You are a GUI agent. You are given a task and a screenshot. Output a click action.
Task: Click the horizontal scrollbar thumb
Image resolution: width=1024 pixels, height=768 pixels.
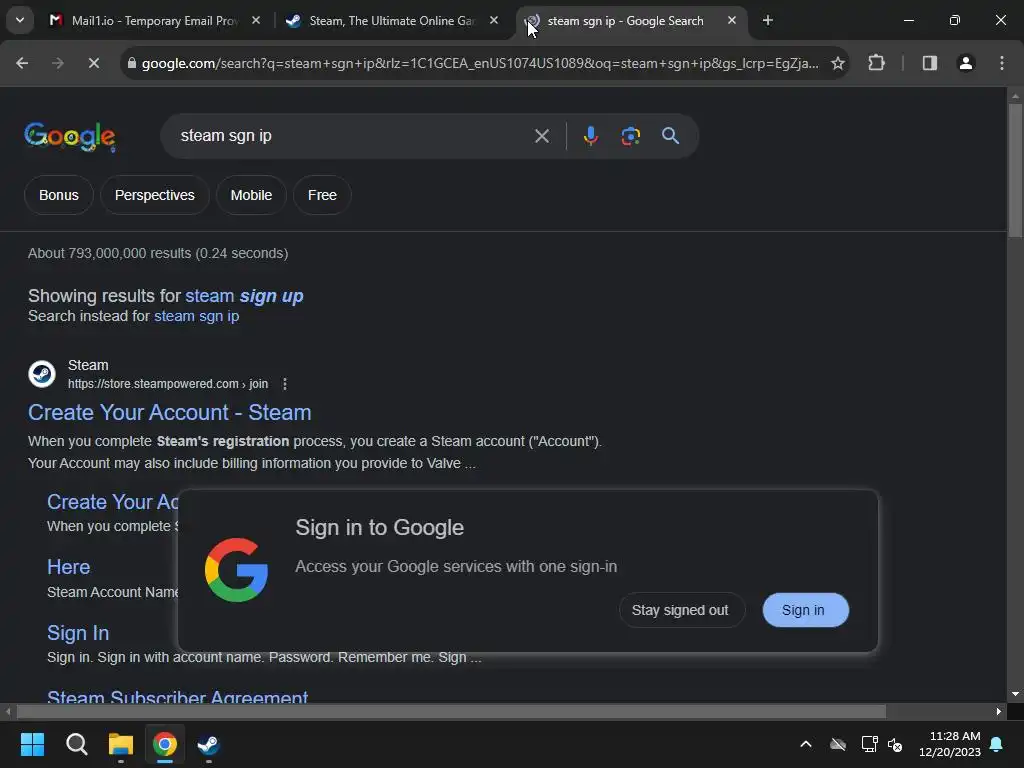pyautogui.click(x=451, y=711)
